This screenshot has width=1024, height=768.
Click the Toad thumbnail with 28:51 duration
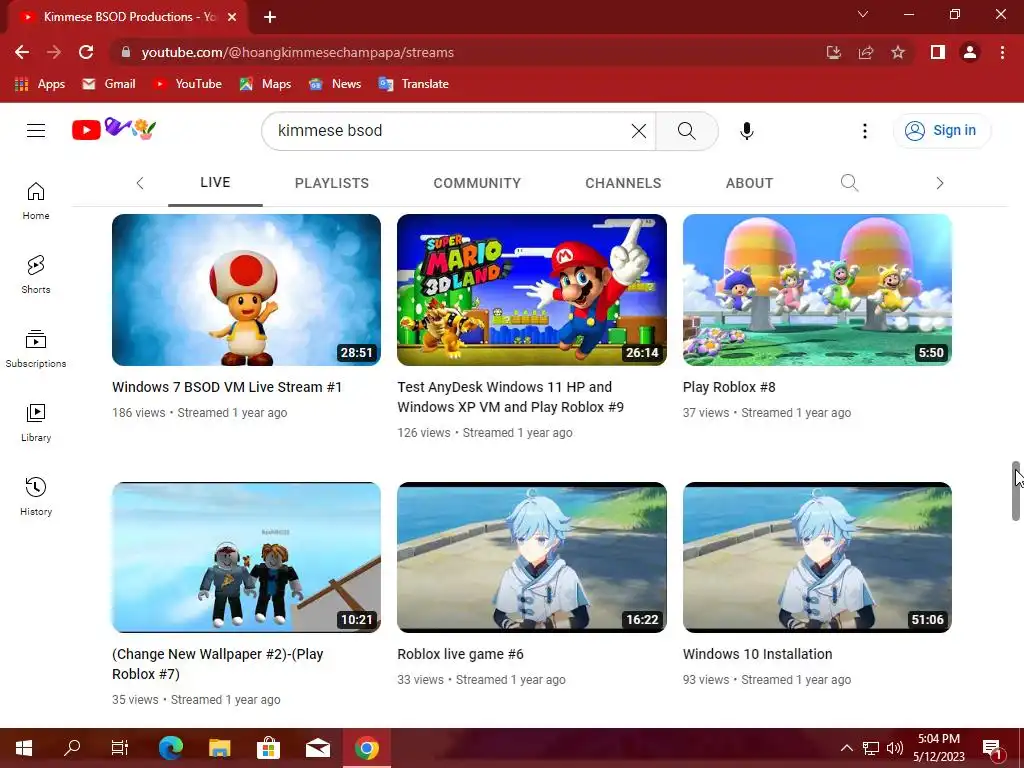[x=246, y=290]
